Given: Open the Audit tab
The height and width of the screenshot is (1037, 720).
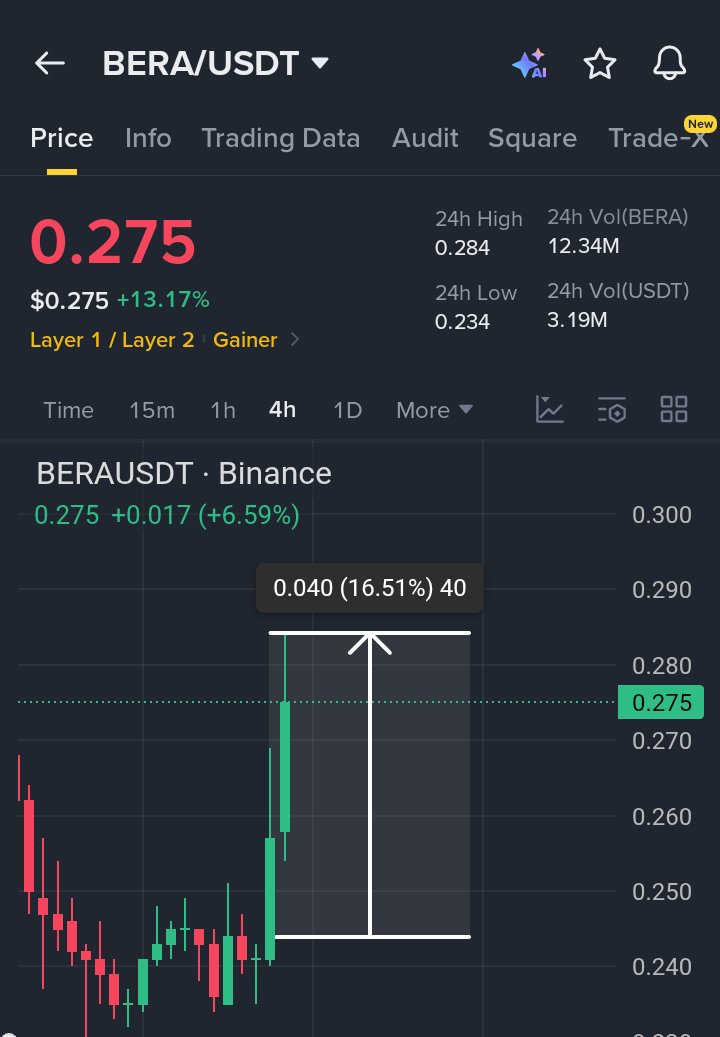Looking at the screenshot, I should pyautogui.click(x=425, y=138).
